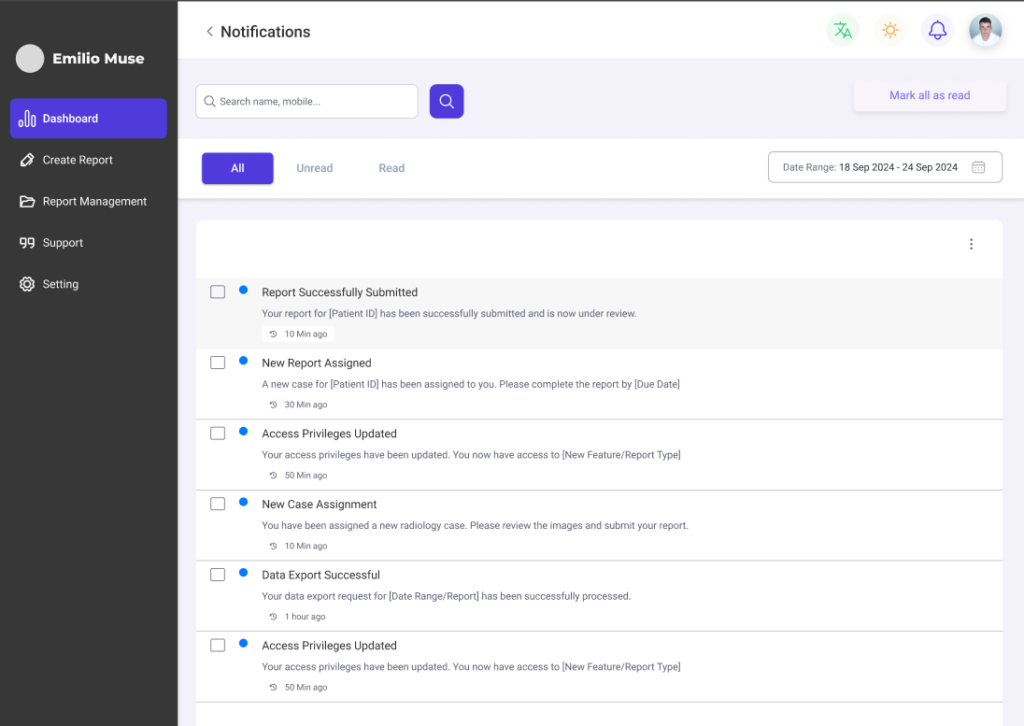Toggle the sun light-mode icon
The height and width of the screenshot is (726, 1024).
[x=890, y=30]
